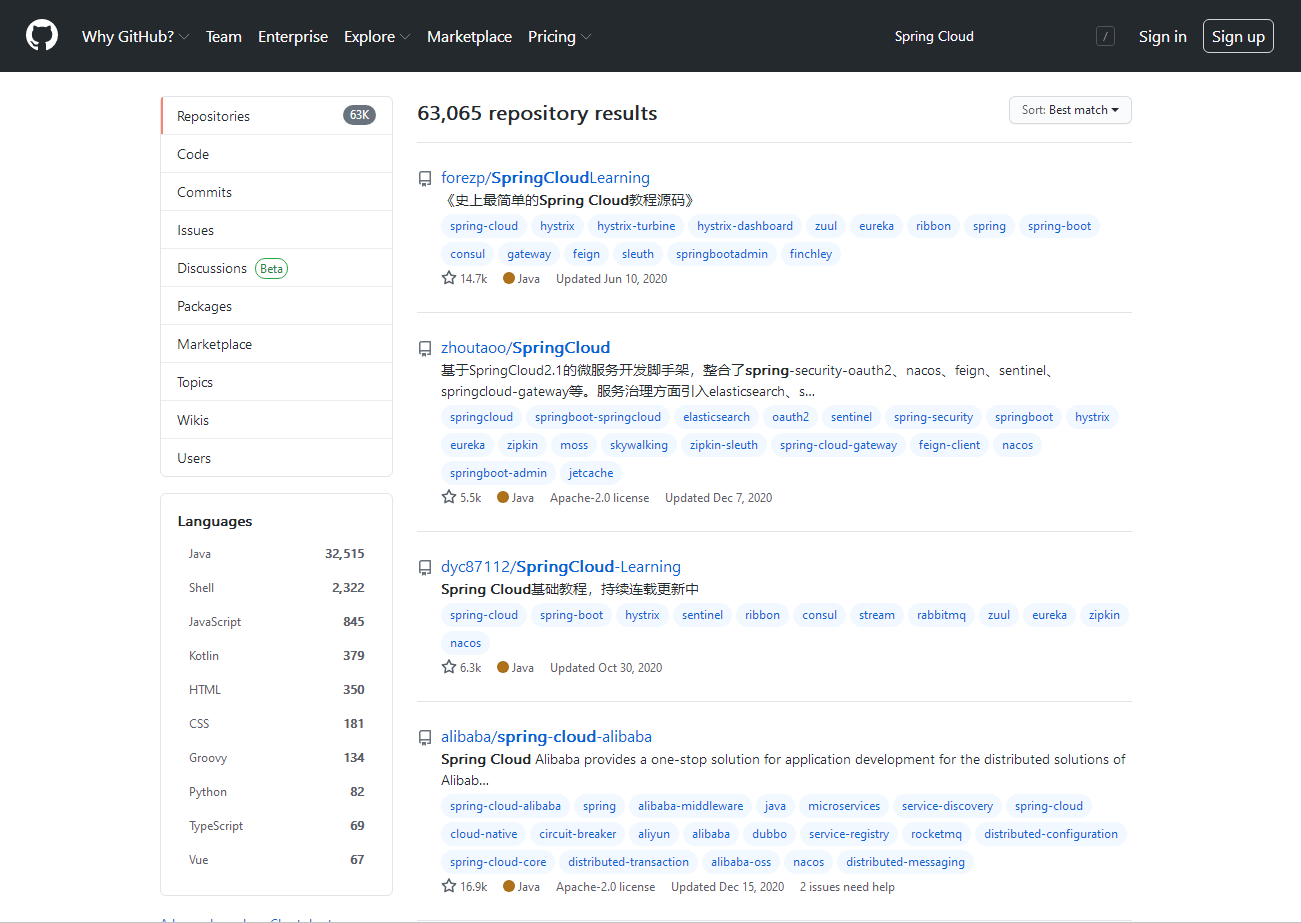Click the Sign up button
The height and width of the screenshot is (923, 1301).
coord(1238,36)
